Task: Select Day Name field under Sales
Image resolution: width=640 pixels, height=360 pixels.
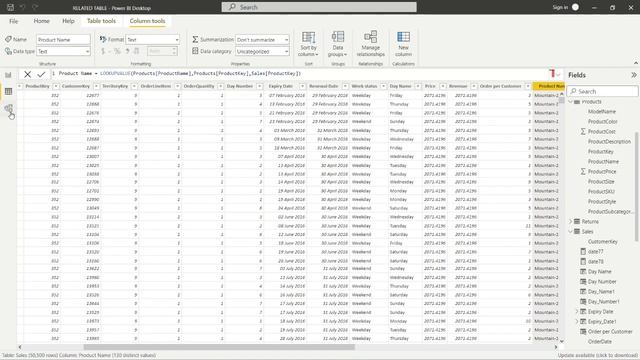Action: coord(599,271)
